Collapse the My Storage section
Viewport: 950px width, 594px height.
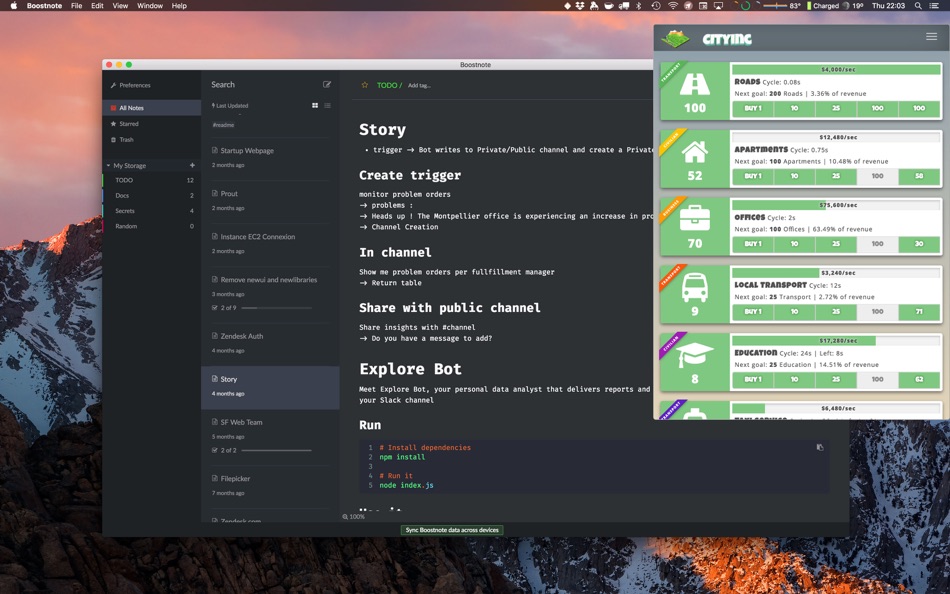[107, 165]
